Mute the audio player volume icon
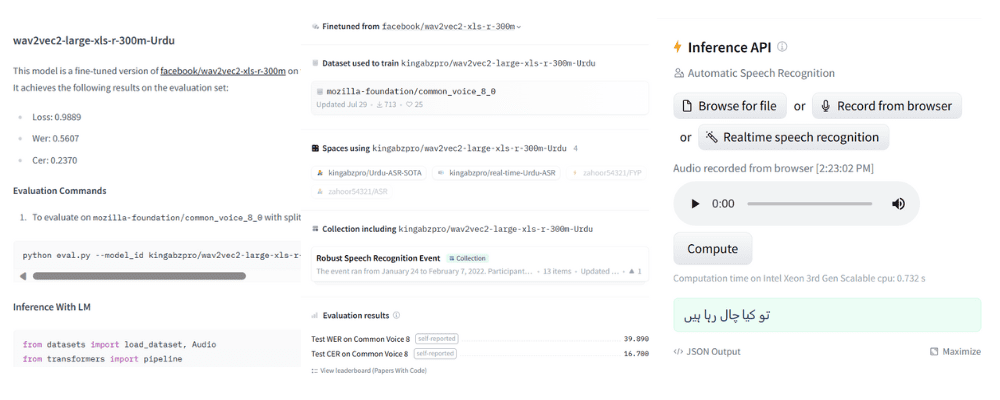 pyautogui.click(x=898, y=204)
